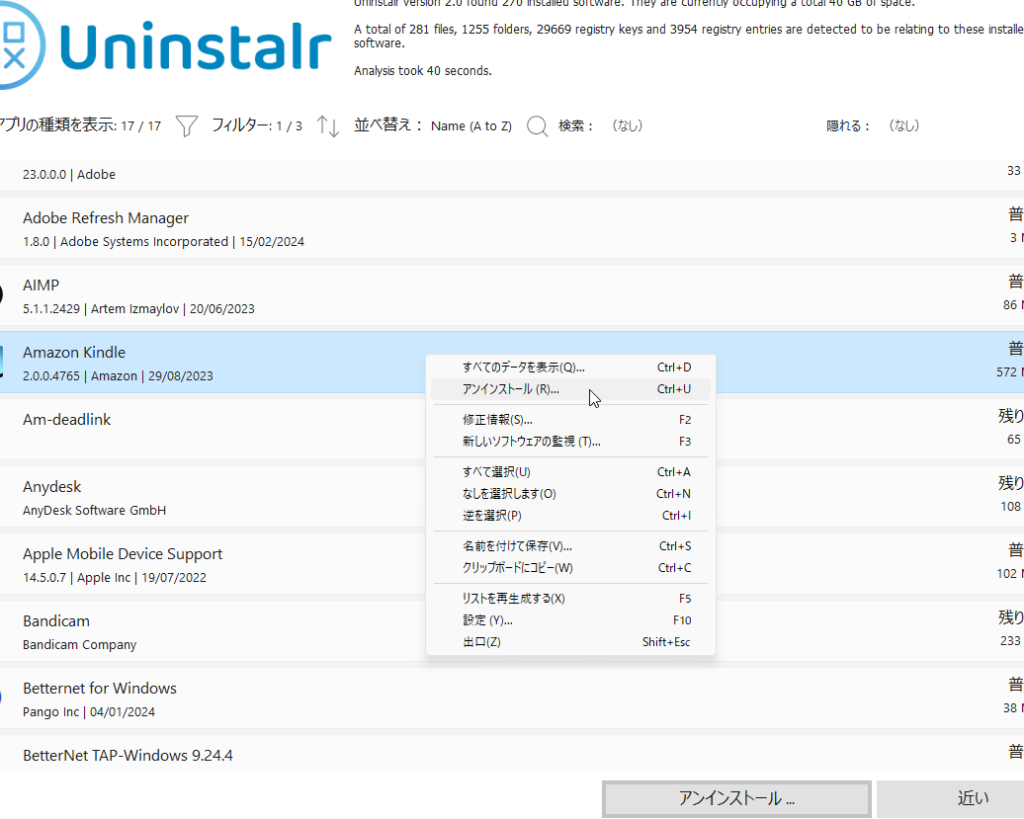The width and height of the screenshot is (1024, 819).
Task: Select the Anydesk row
Action: click(512, 497)
